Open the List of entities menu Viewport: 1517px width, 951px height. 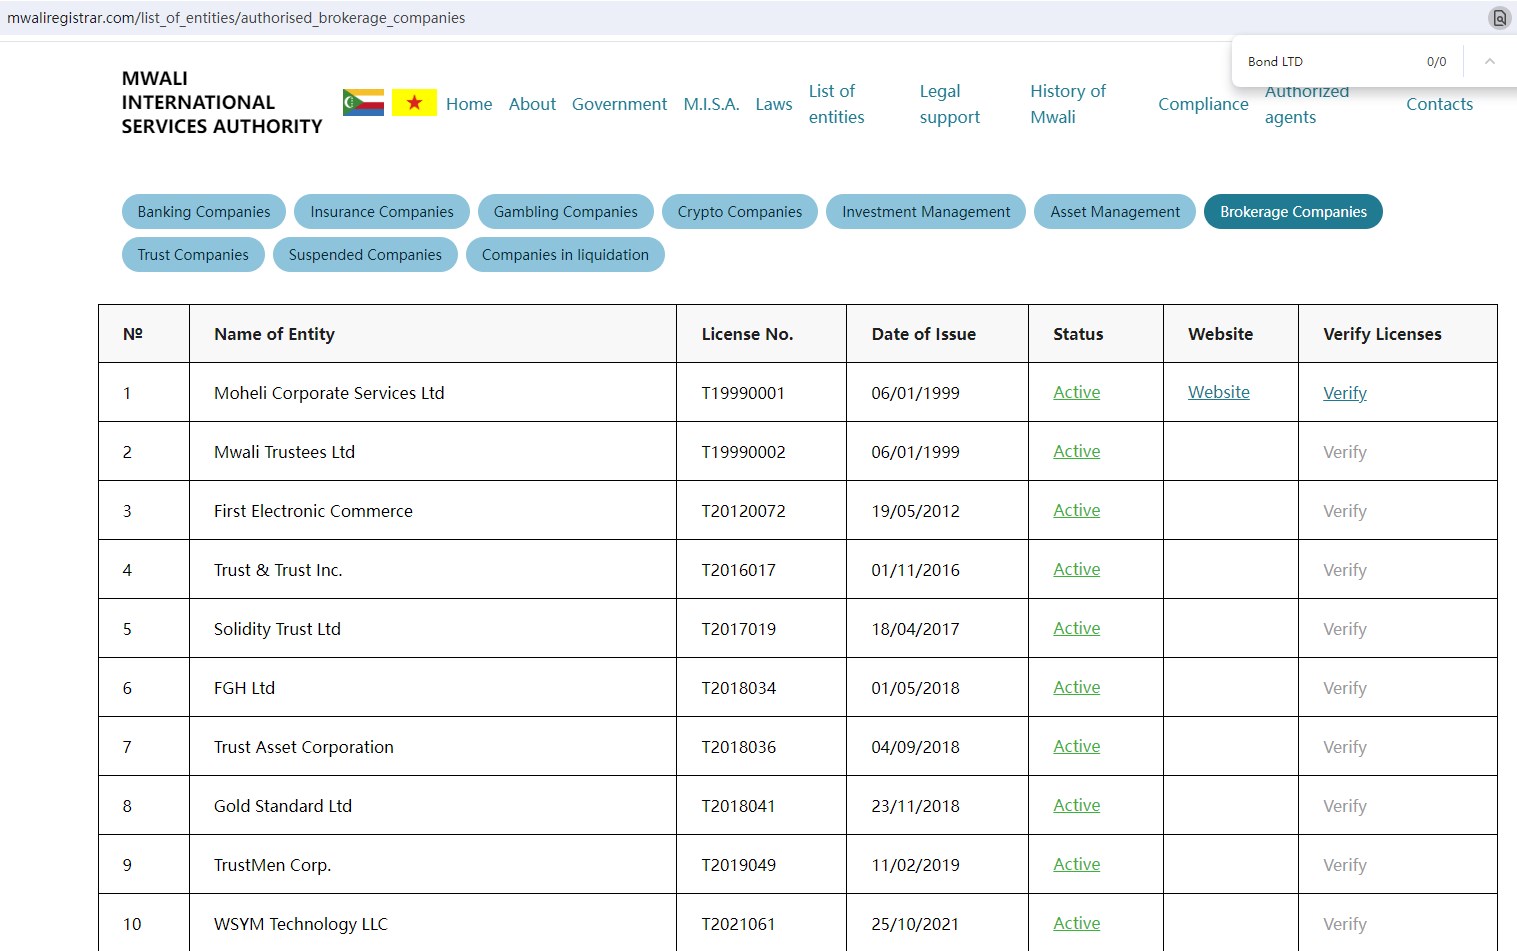tap(836, 104)
